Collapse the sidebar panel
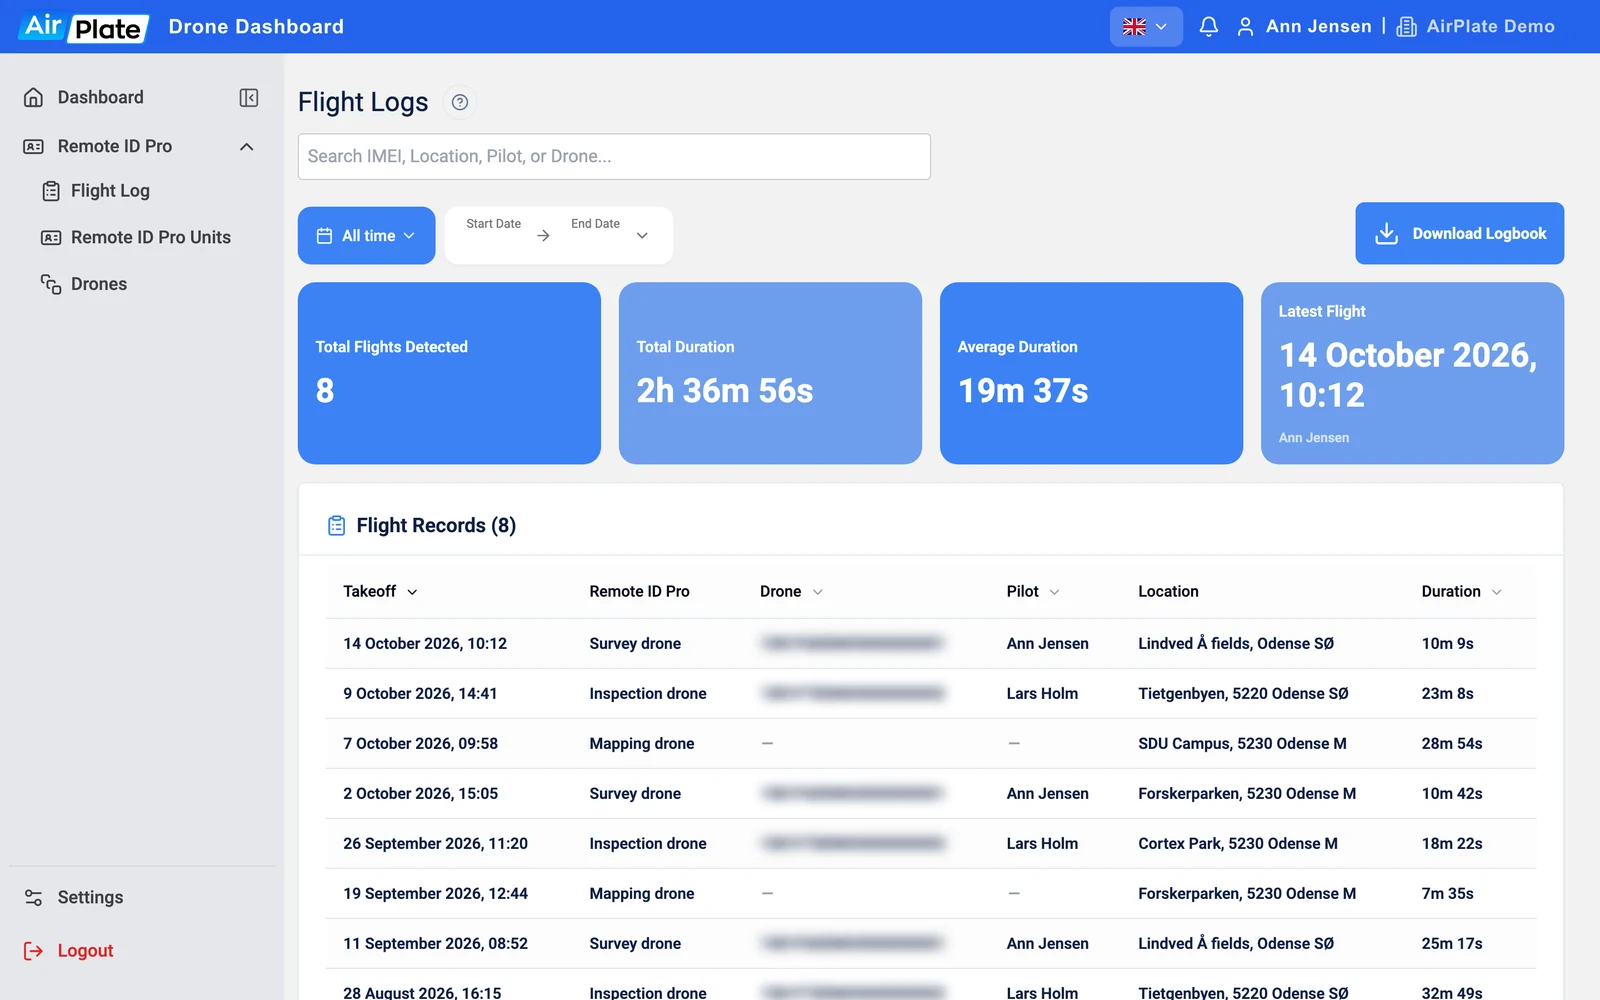Image resolution: width=1600 pixels, height=1000 pixels. (249, 97)
